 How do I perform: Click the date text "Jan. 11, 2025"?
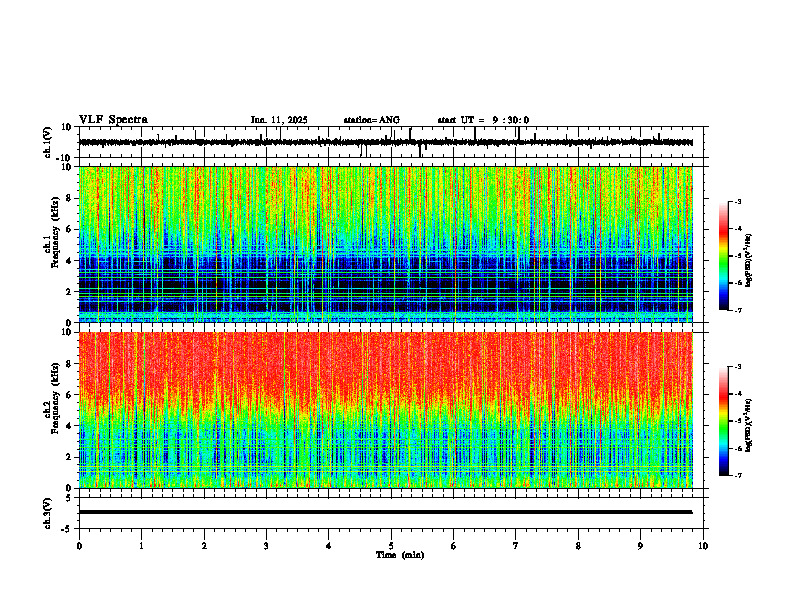click(279, 120)
